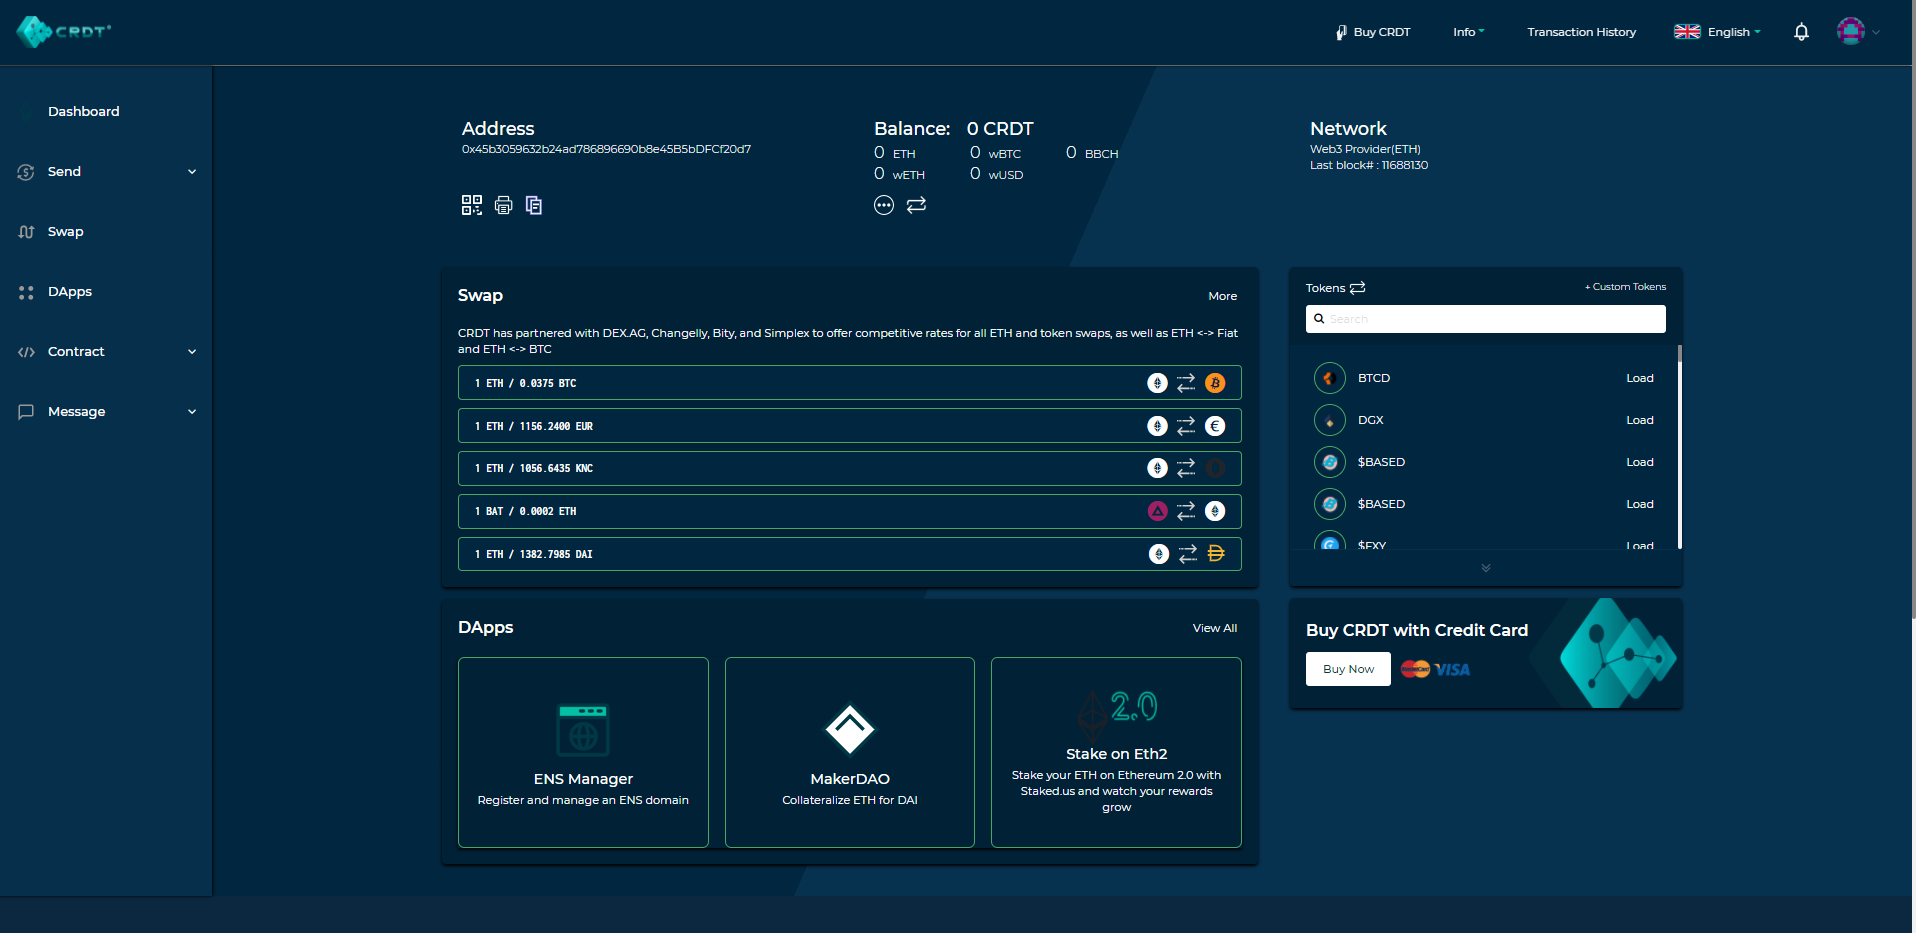Image resolution: width=1916 pixels, height=933 pixels.
Task: Copy the wallet address icon
Action: click(534, 205)
